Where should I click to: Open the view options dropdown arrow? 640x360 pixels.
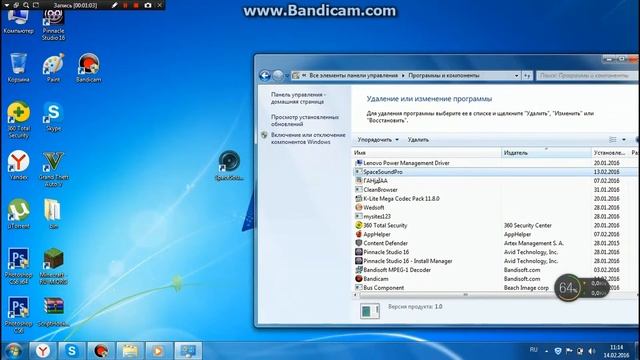[x=624, y=140]
